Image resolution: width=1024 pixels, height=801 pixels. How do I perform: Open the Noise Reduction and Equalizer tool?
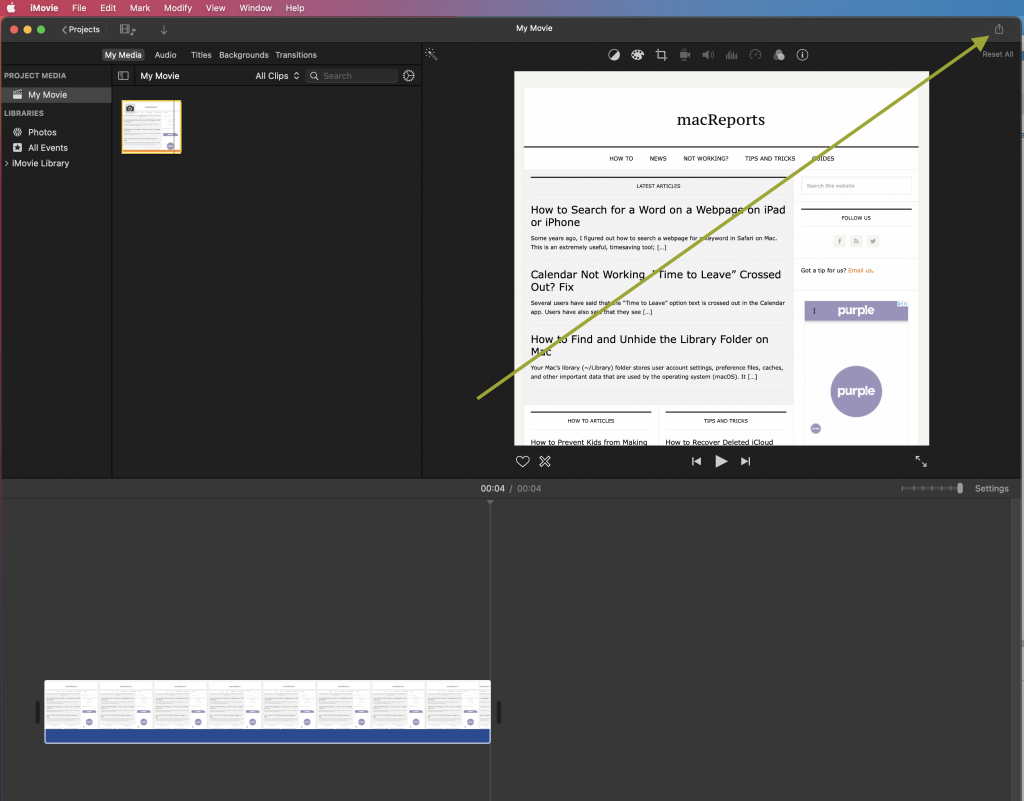[731, 55]
